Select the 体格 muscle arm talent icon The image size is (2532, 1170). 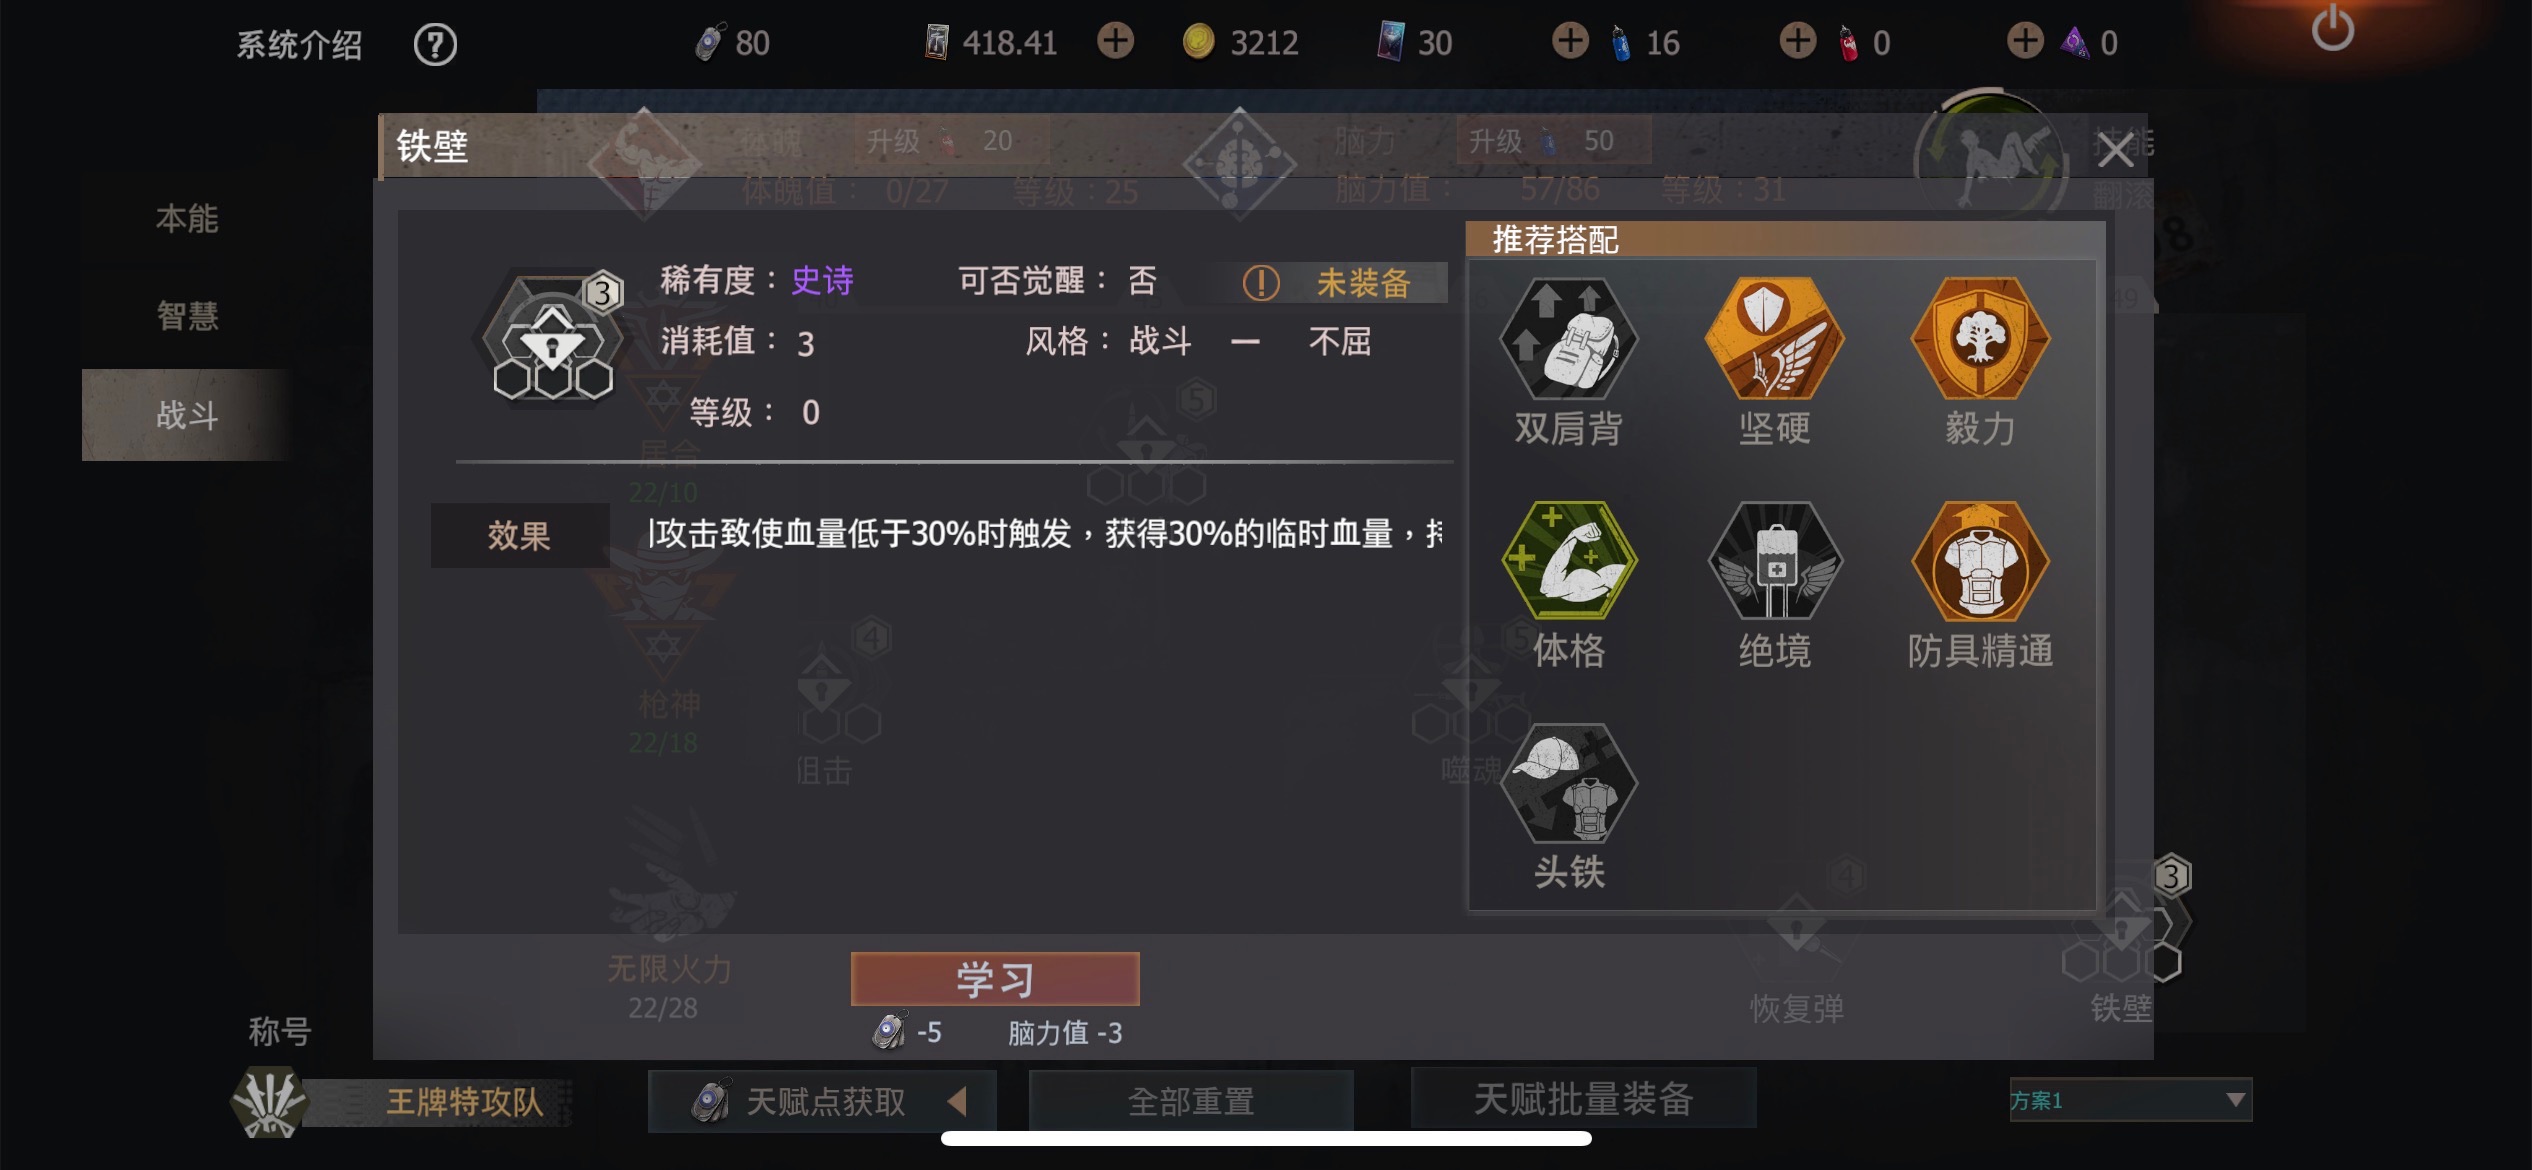click(x=1568, y=562)
